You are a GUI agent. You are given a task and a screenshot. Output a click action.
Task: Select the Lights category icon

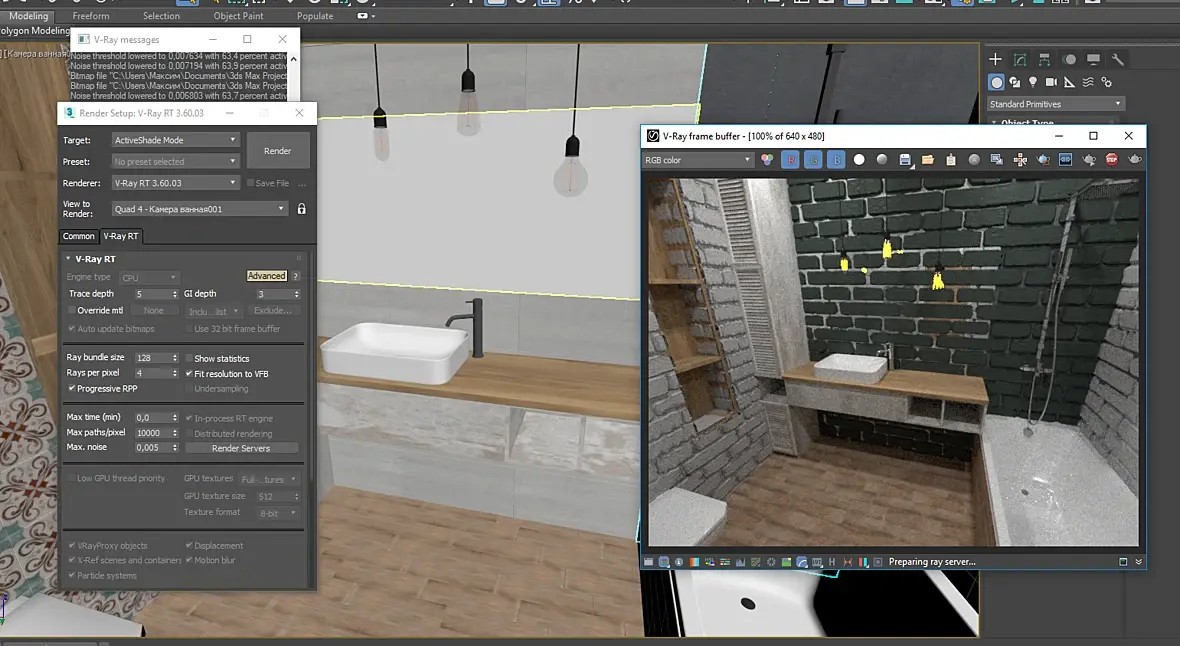tap(1033, 82)
